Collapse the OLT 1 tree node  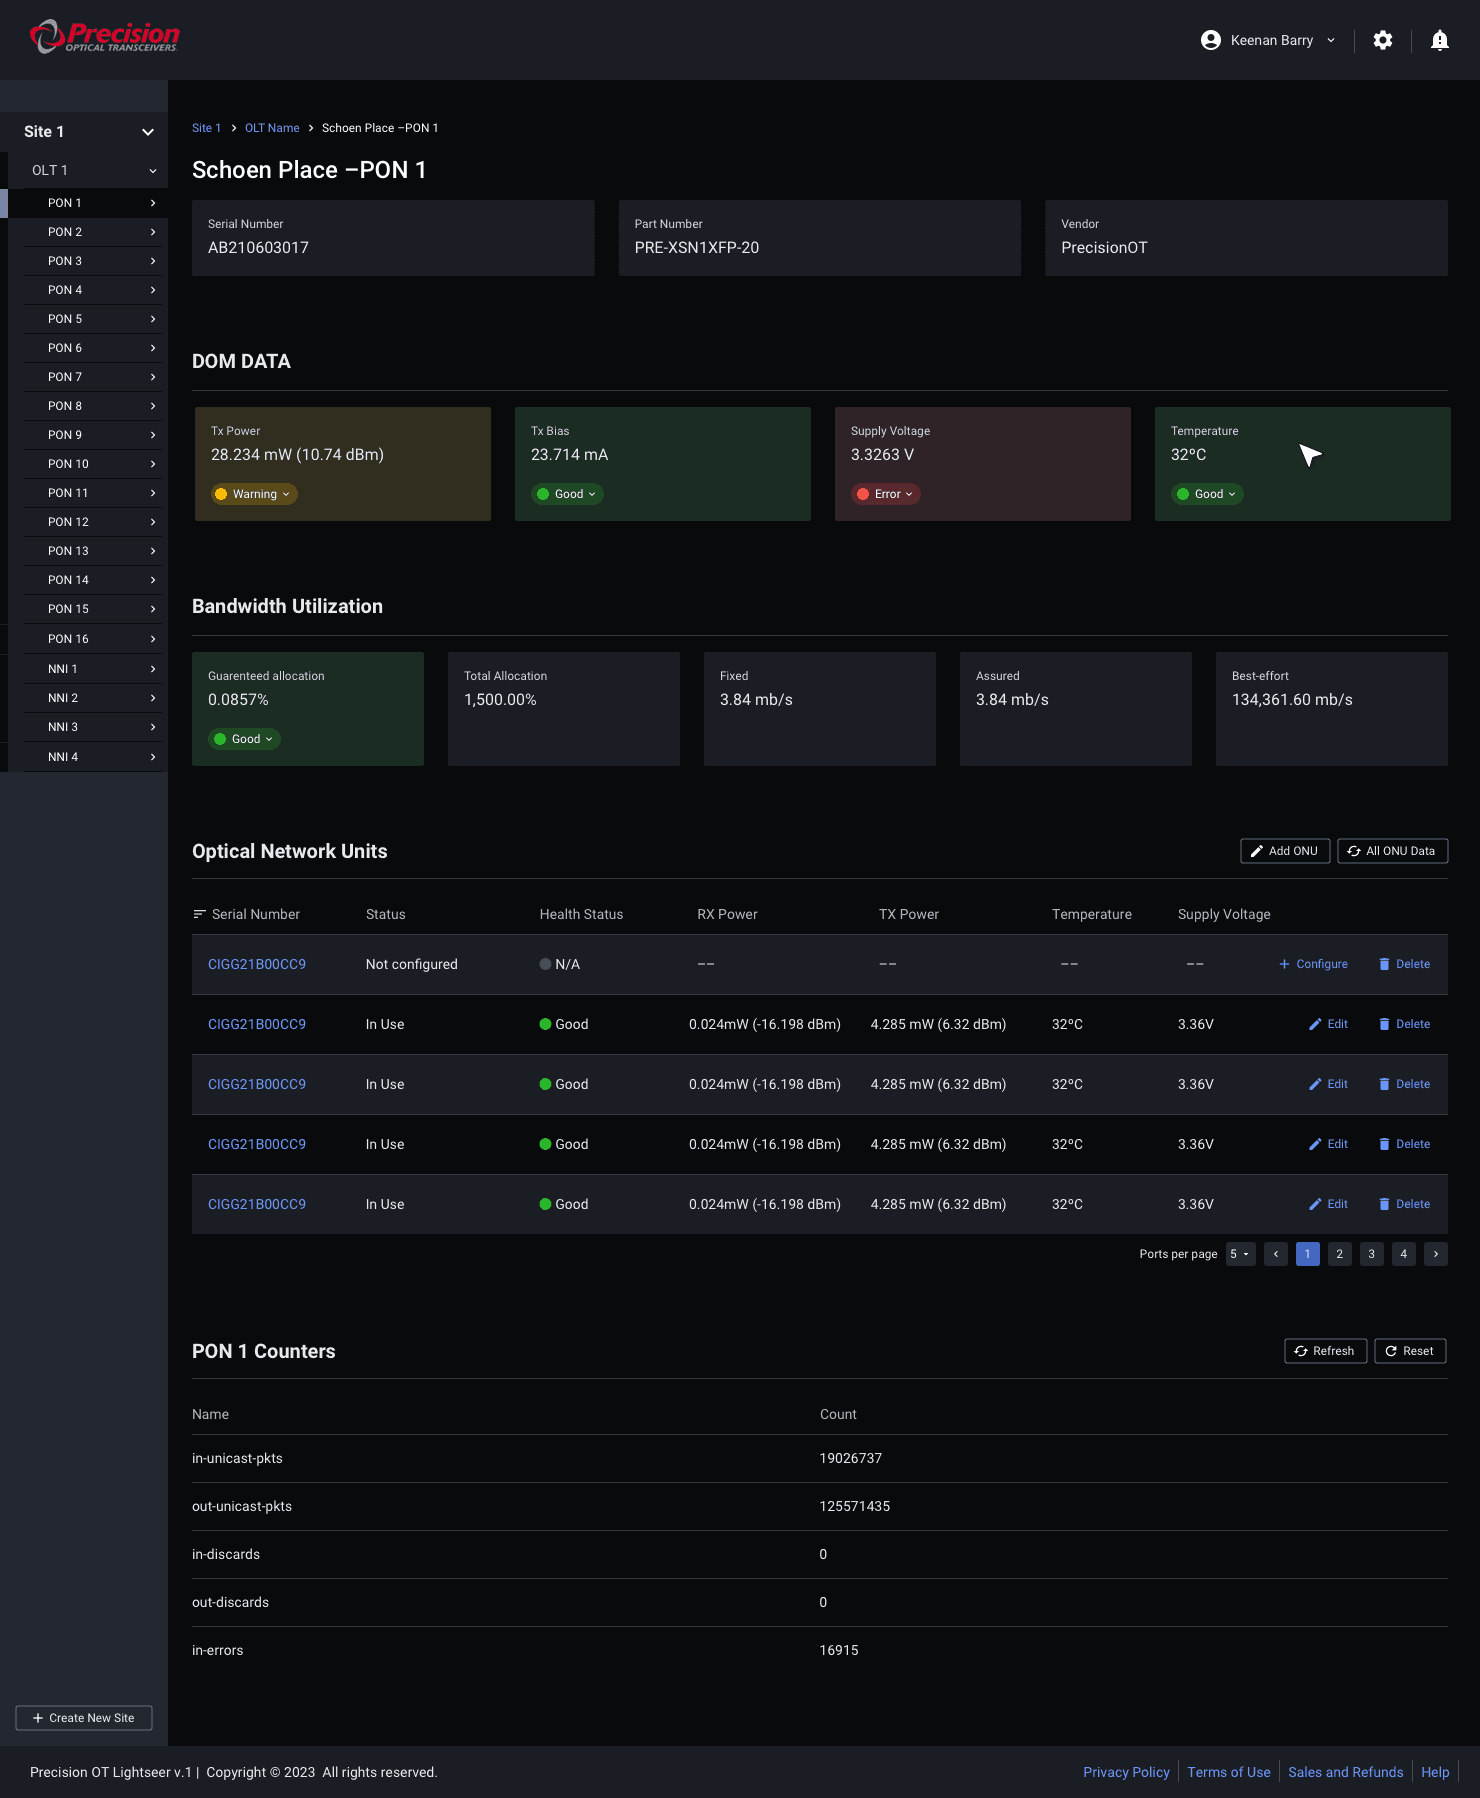(x=153, y=171)
